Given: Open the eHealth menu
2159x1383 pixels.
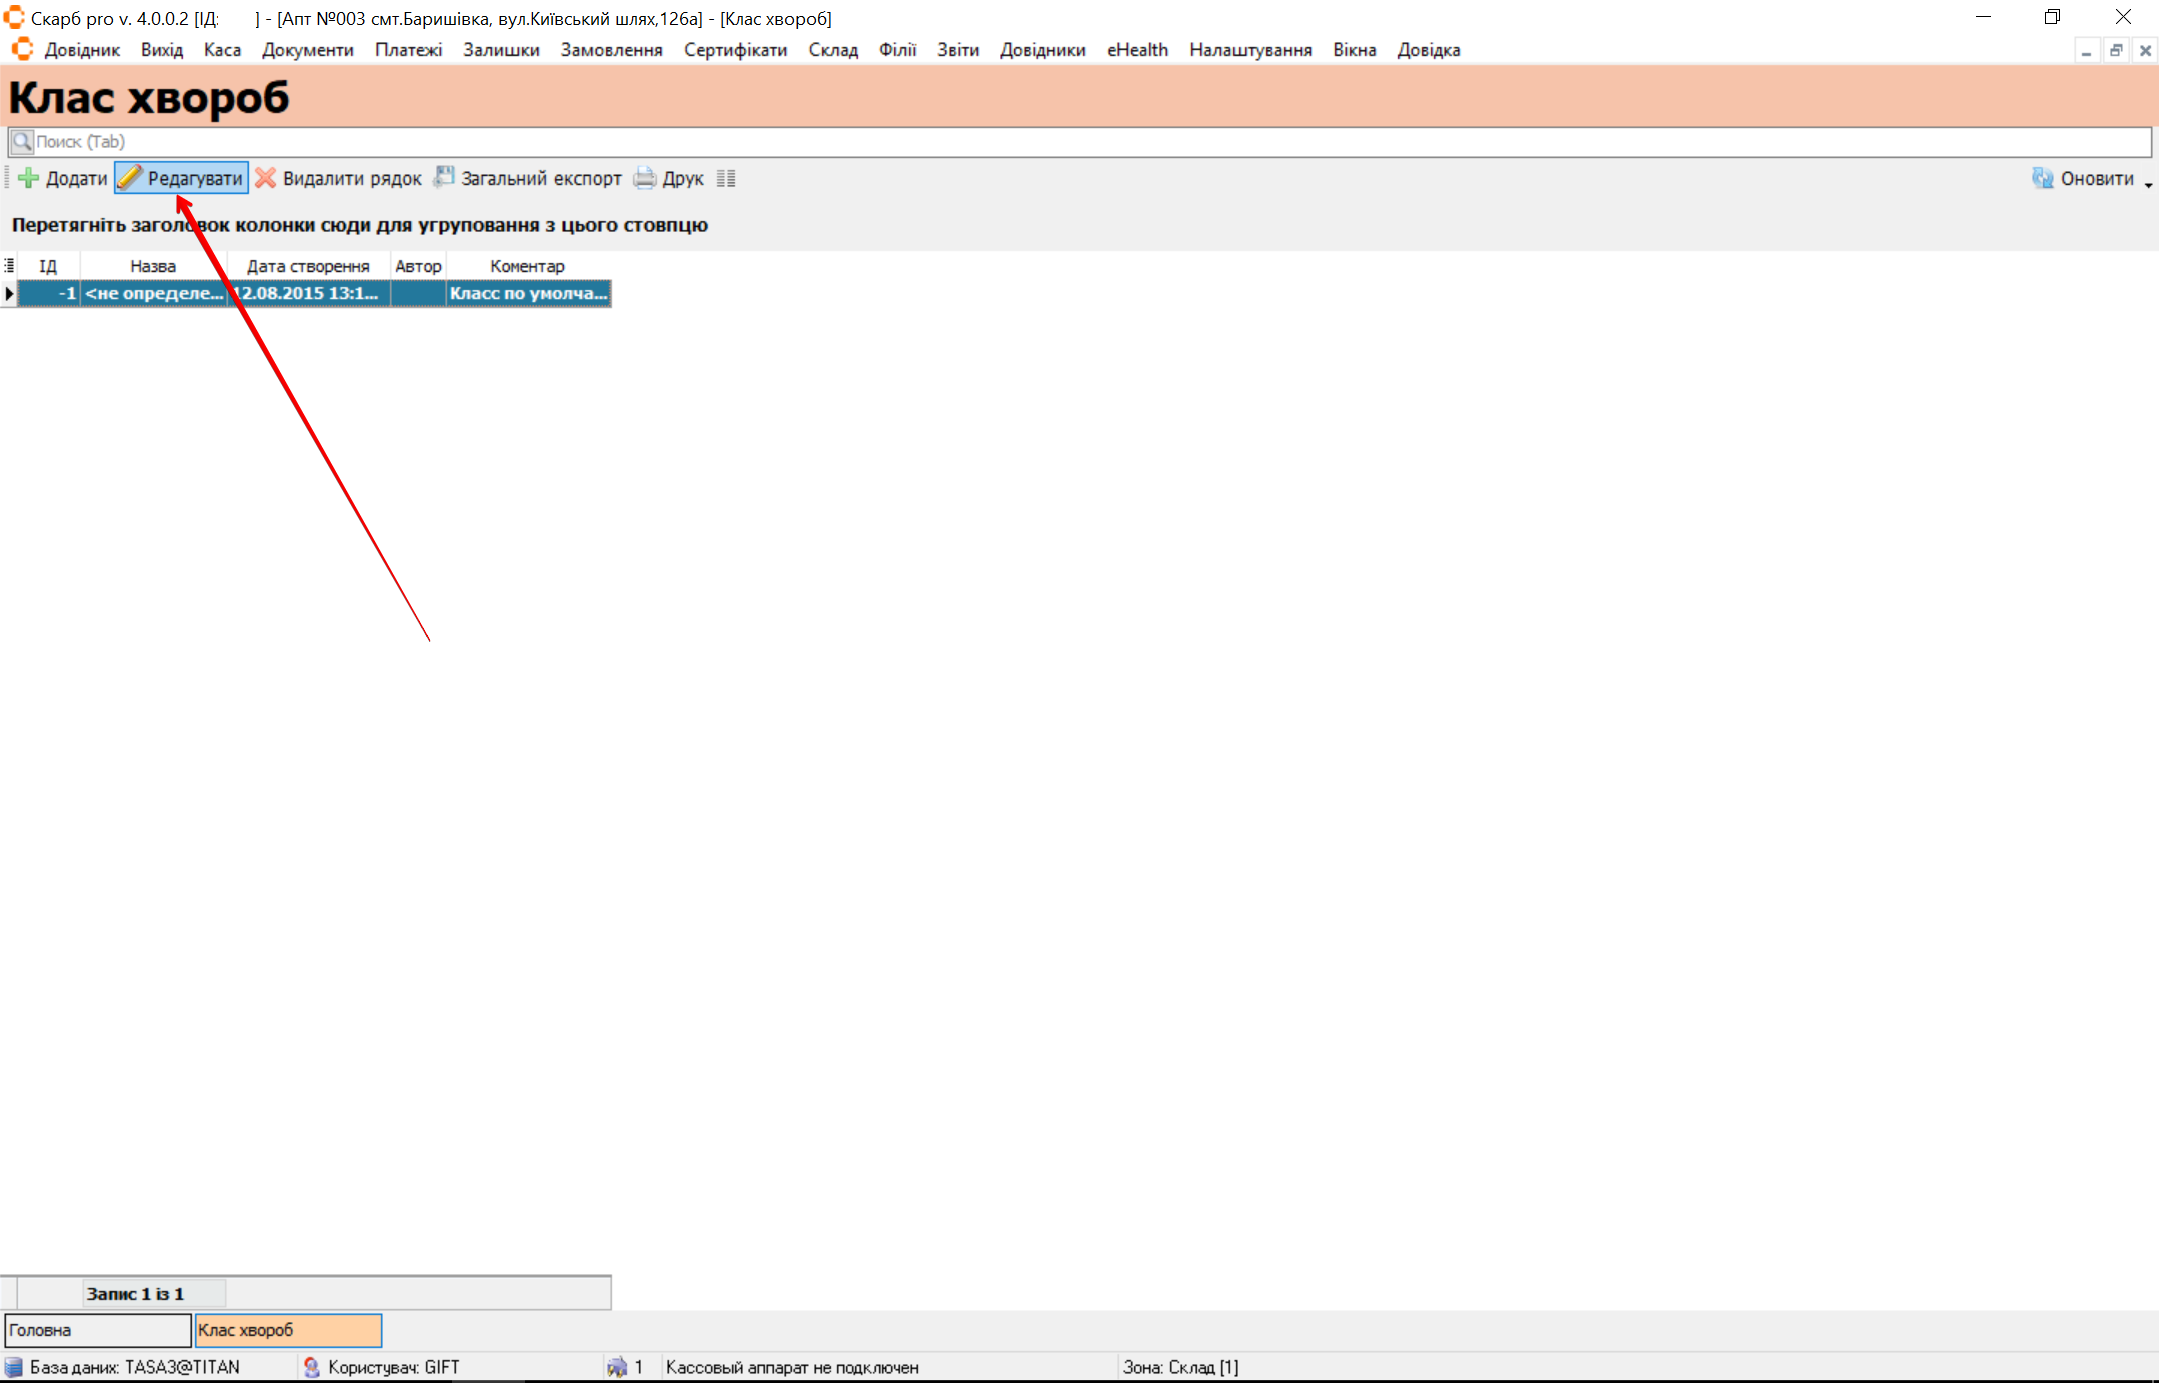Looking at the screenshot, I should point(1137,50).
